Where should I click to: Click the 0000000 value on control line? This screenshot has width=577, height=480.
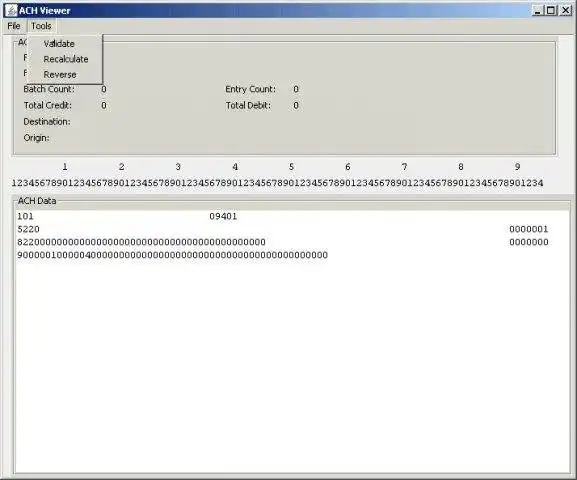point(529,242)
